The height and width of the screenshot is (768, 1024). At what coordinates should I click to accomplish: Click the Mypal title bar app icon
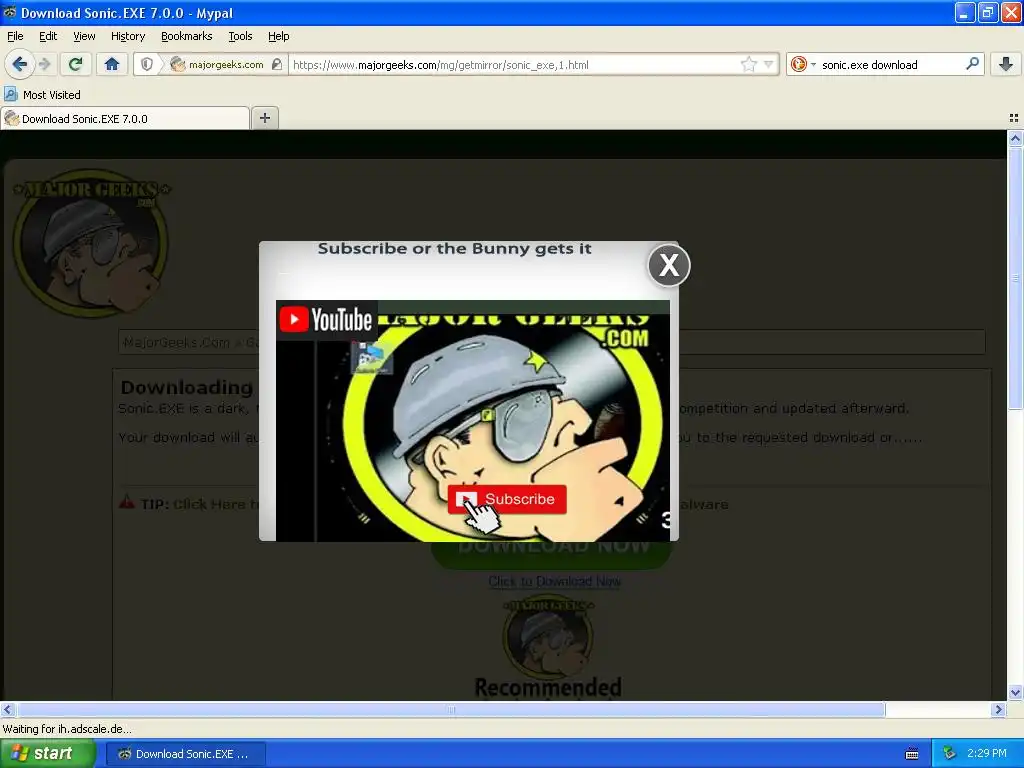click(9, 12)
